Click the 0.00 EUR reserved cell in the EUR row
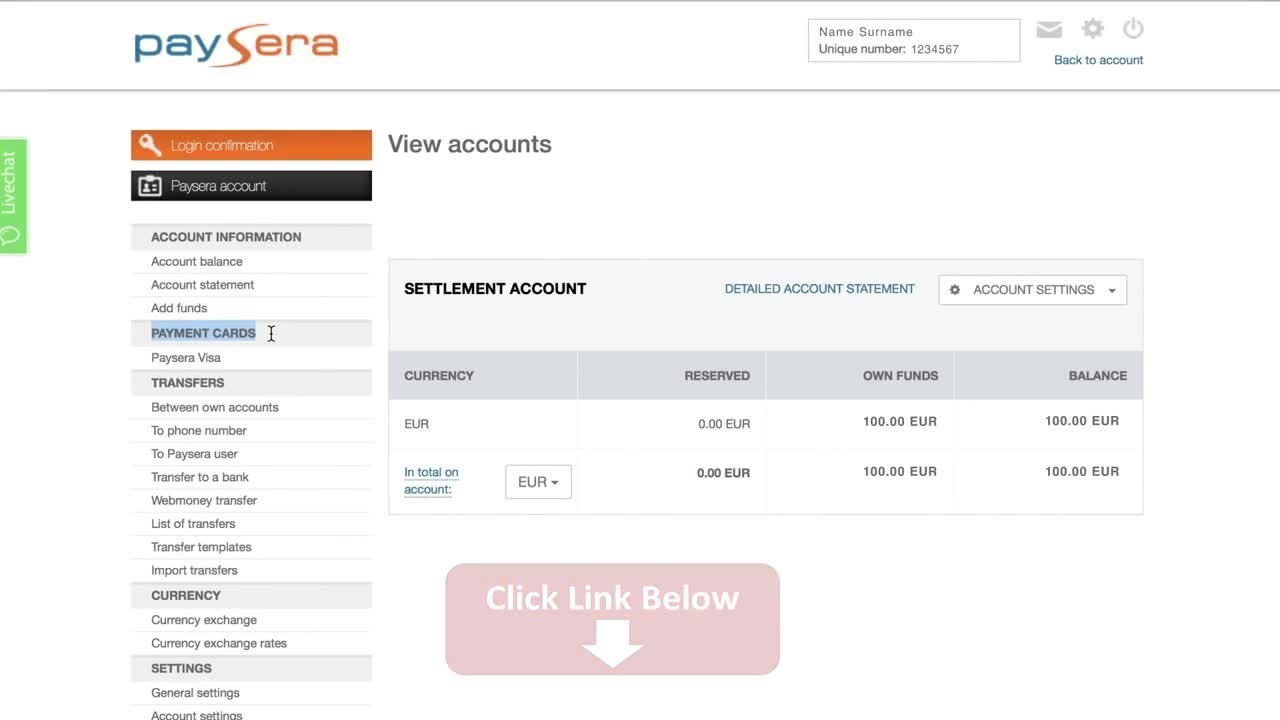 click(x=724, y=424)
